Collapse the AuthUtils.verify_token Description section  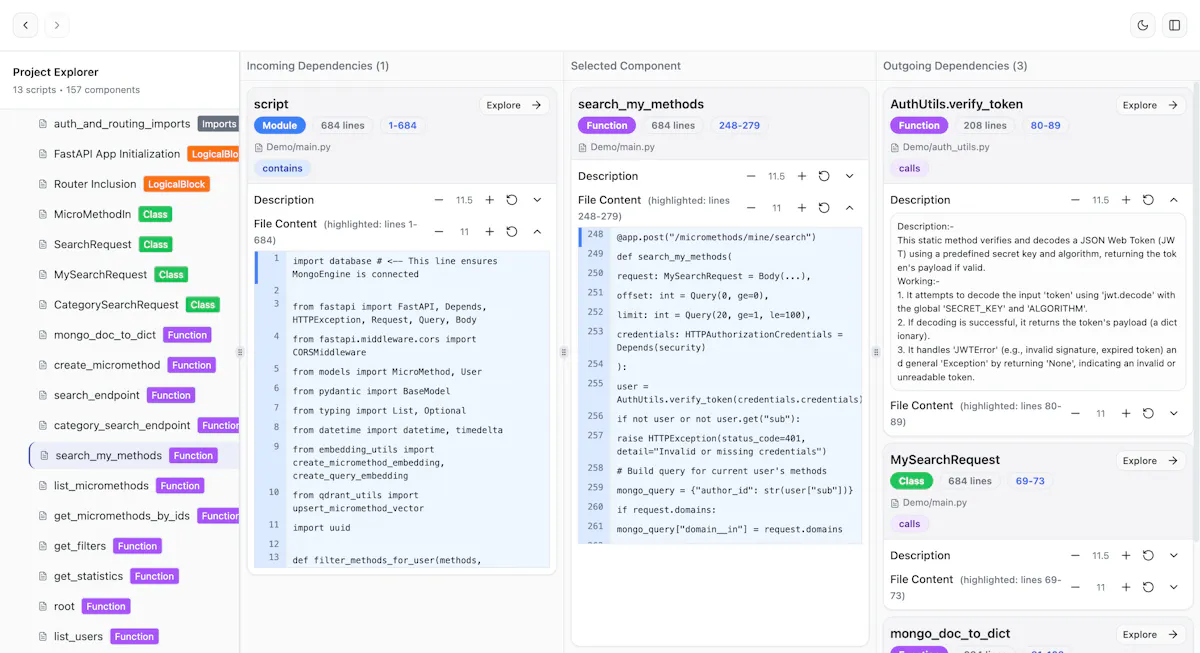[x=1174, y=200]
